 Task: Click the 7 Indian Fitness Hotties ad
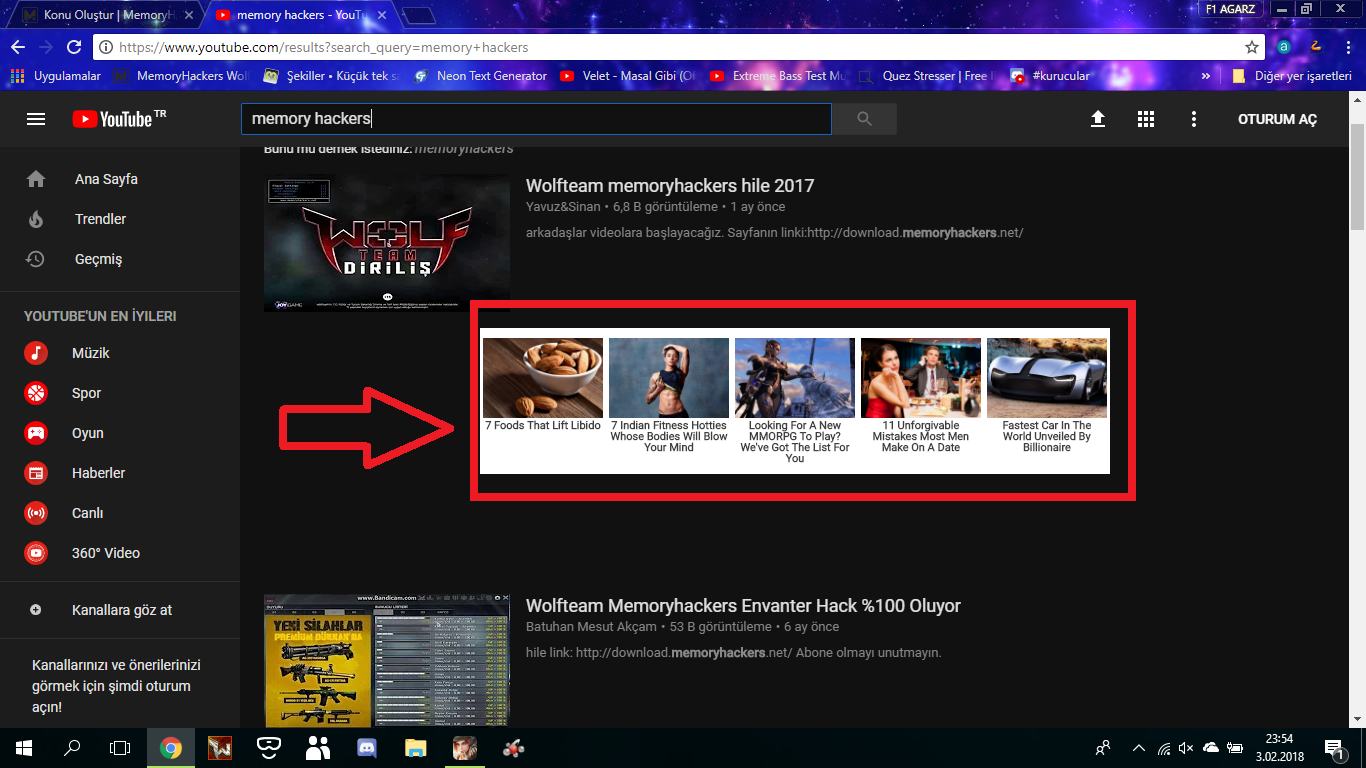pyautogui.click(x=669, y=396)
